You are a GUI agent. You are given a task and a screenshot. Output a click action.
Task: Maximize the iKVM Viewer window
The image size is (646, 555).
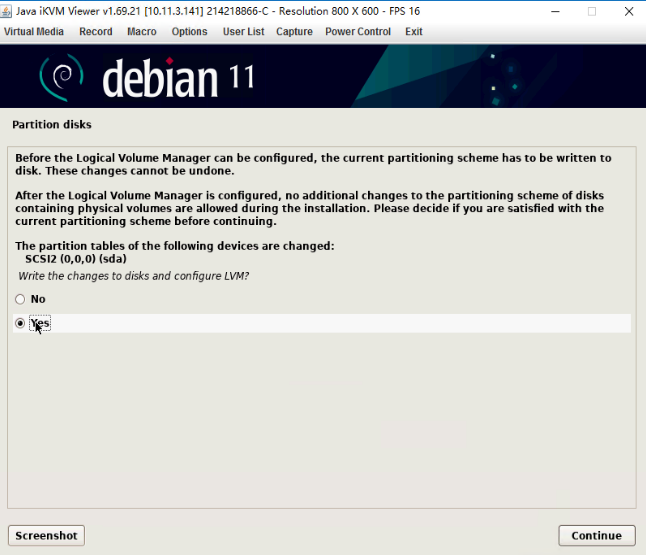click(x=592, y=12)
